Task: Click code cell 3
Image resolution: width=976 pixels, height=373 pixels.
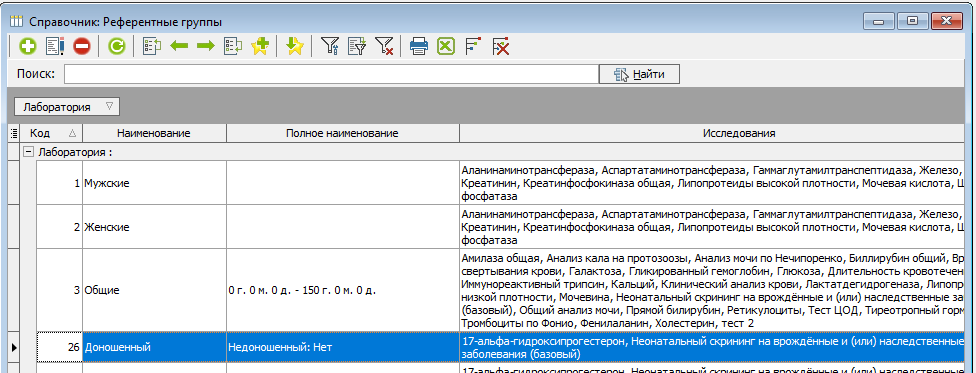Action: (59, 290)
